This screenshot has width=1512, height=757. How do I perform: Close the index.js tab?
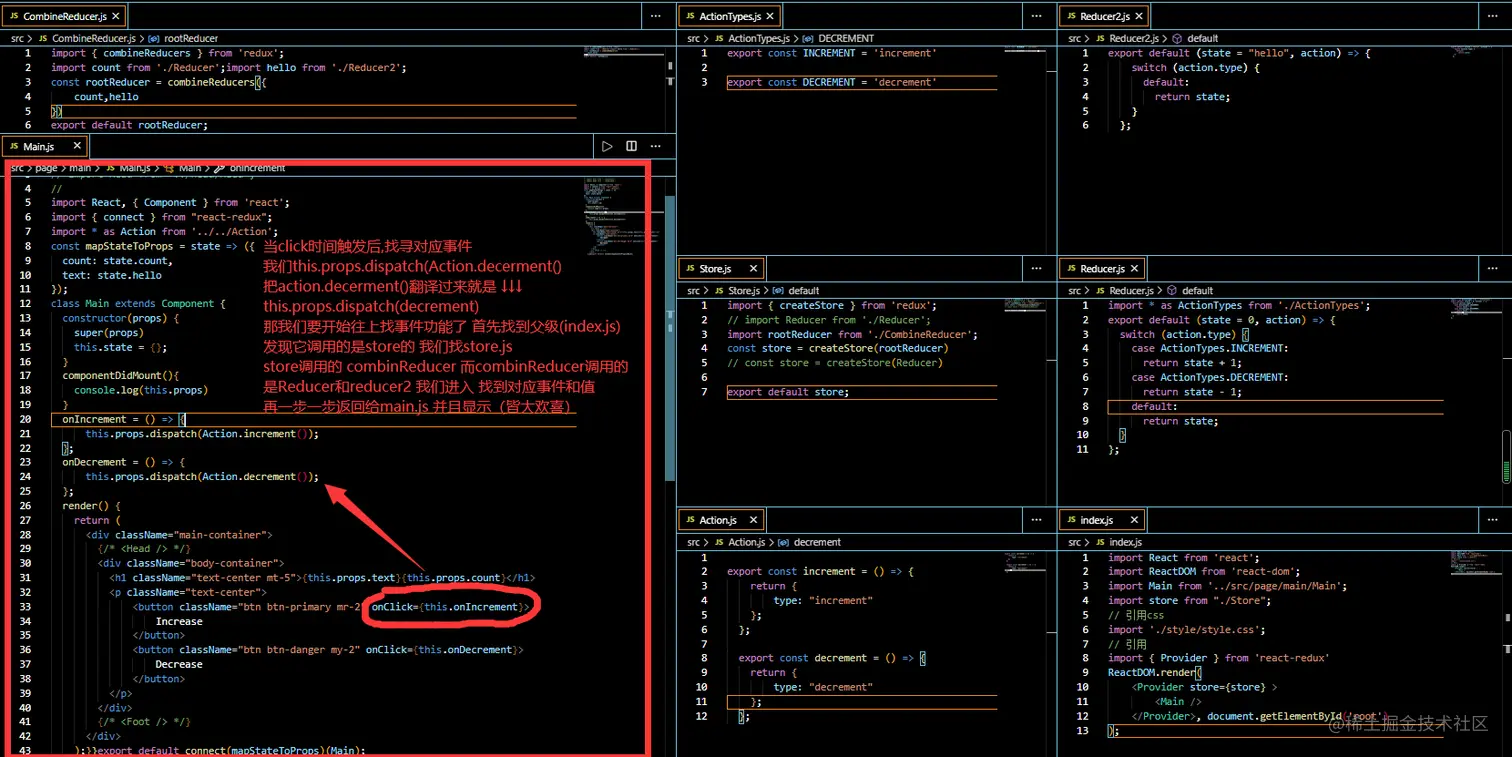[1134, 520]
